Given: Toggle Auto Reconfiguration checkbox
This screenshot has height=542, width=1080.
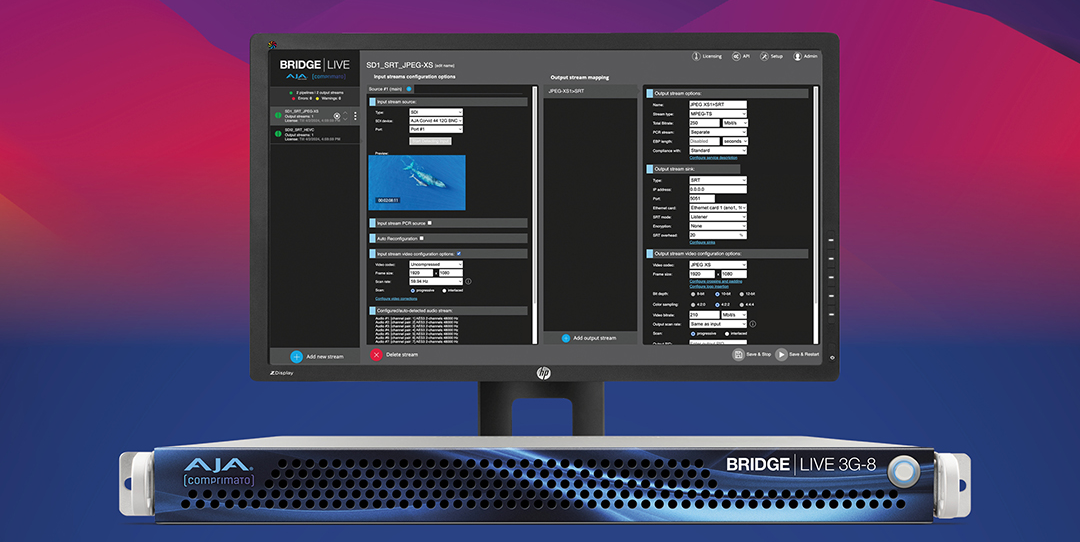Looking at the screenshot, I should pyautogui.click(x=422, y=238).
